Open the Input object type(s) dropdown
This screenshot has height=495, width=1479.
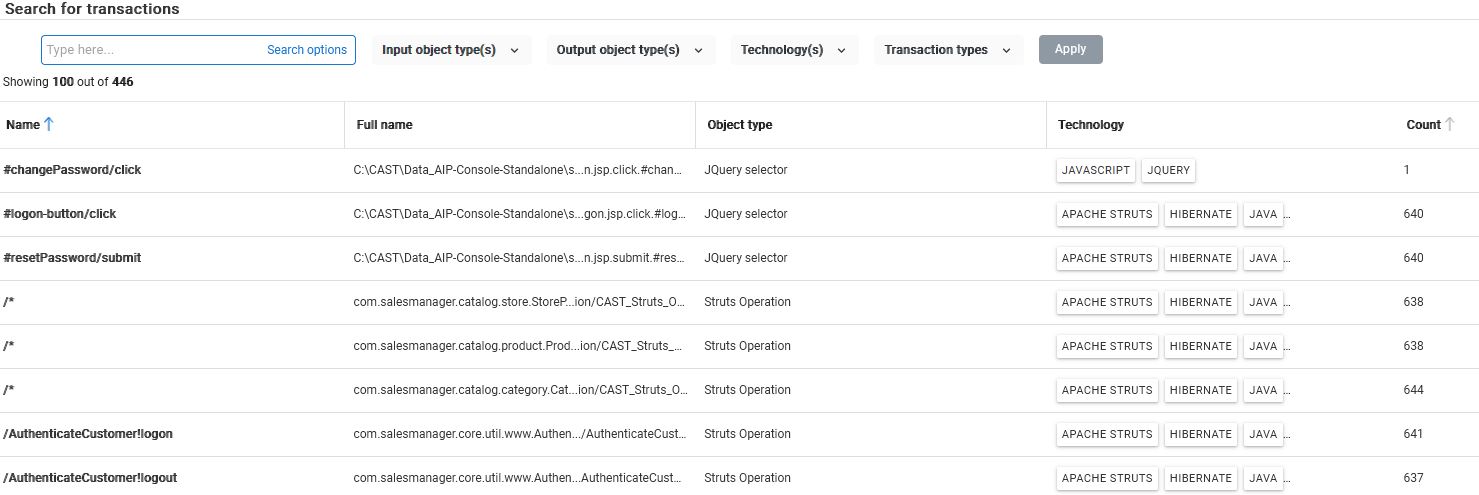[451, 50]
